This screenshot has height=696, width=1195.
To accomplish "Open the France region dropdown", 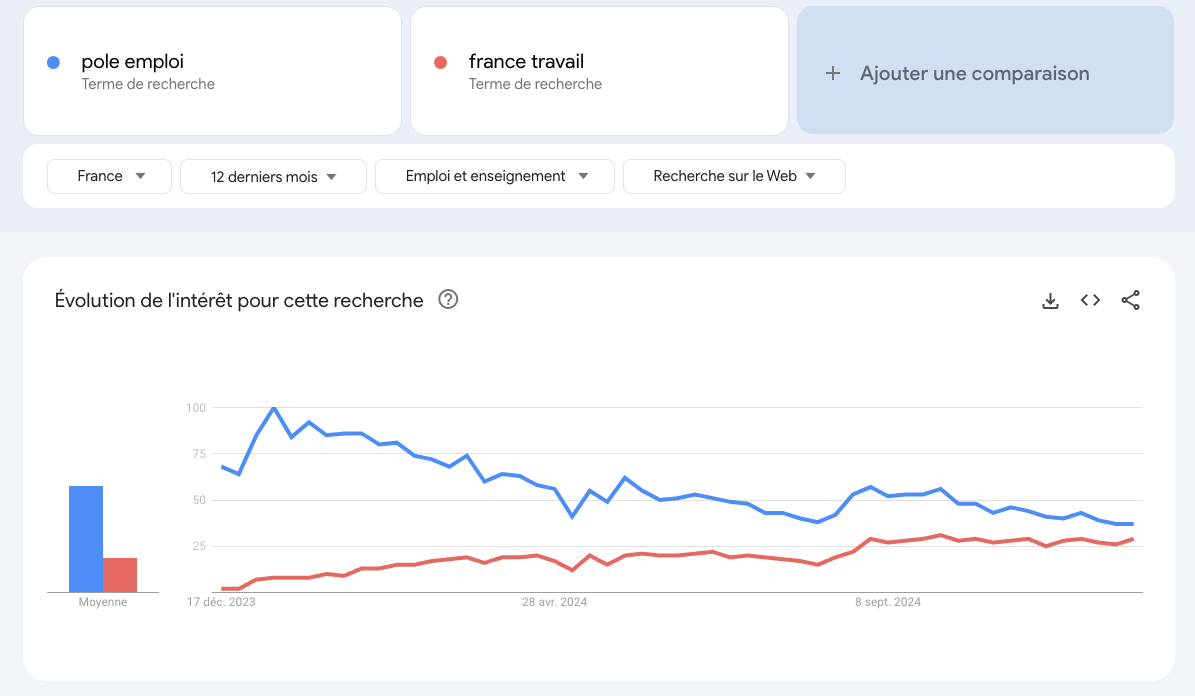I will [x=109, y=176].
